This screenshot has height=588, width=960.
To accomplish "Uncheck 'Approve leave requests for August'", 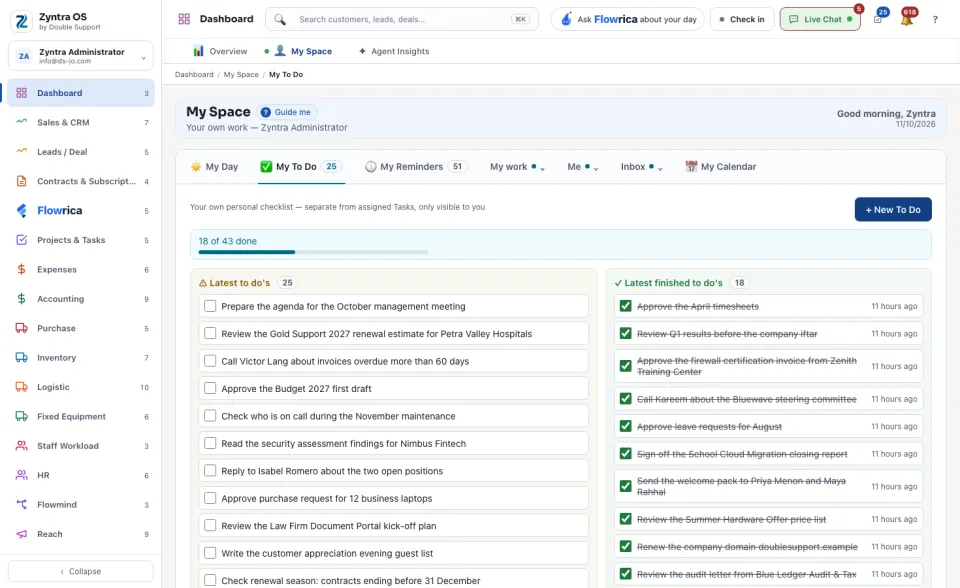I will tap(625, 426).
